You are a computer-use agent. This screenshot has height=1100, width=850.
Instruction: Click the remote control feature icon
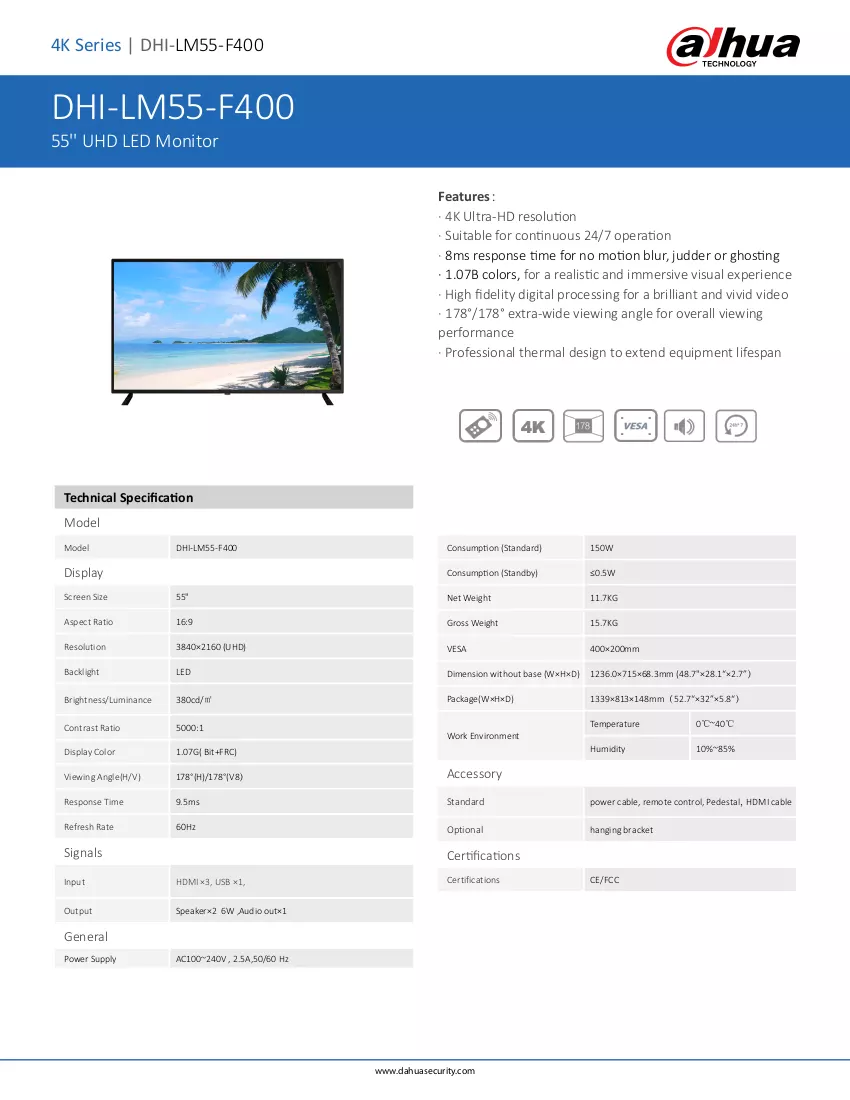(x=480, y=426)
